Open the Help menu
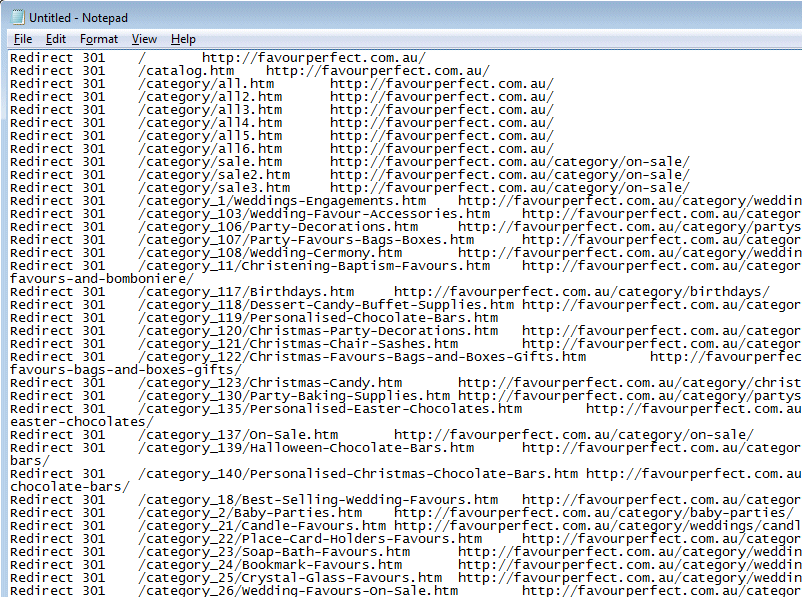This screenshot has width=802, height=597. point(183,39)
